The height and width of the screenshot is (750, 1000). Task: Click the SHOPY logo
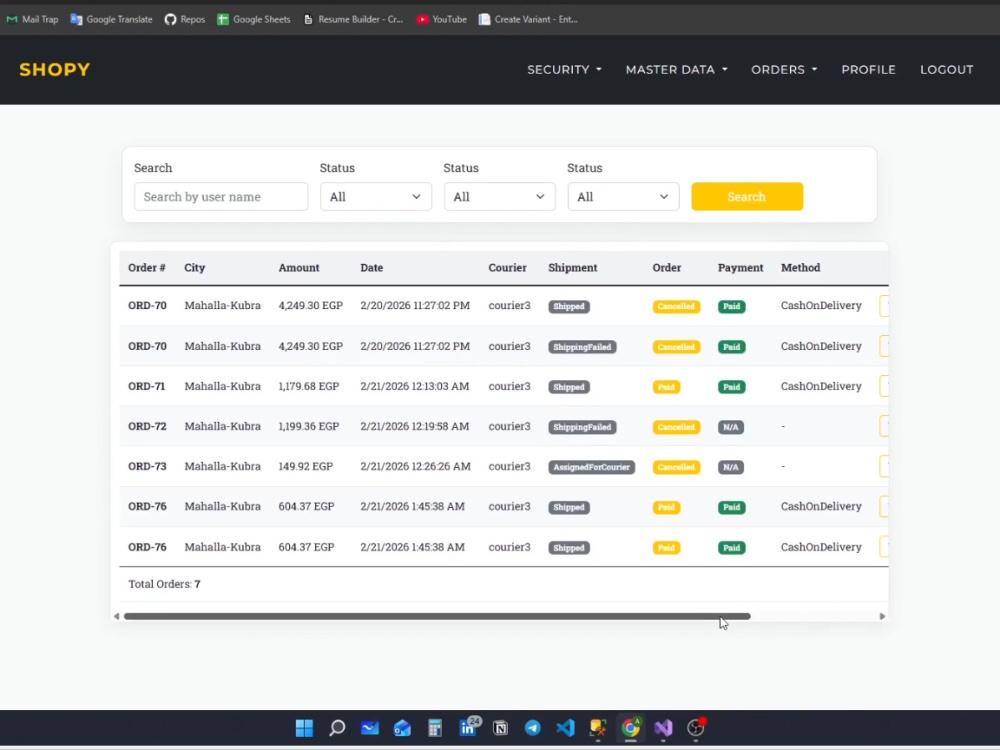point(55,70)
